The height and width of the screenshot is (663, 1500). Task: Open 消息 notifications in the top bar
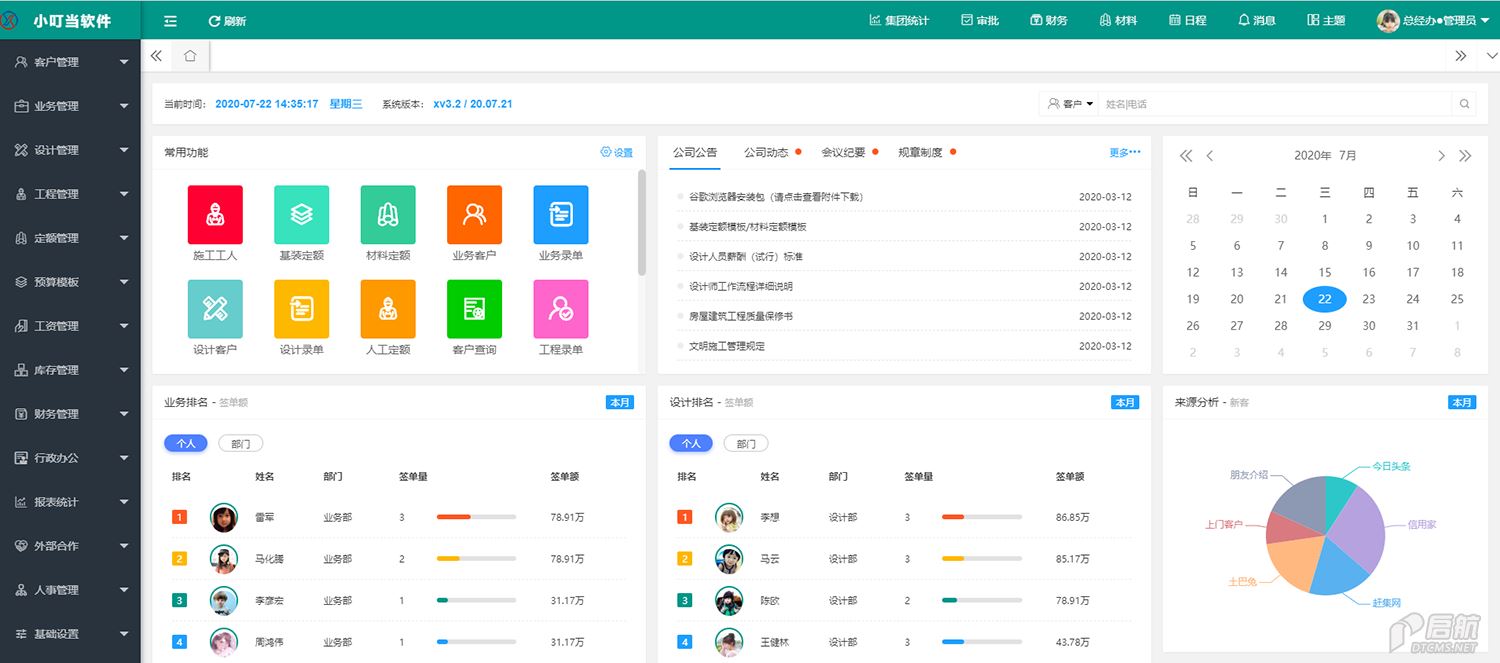coord(1257,21)
